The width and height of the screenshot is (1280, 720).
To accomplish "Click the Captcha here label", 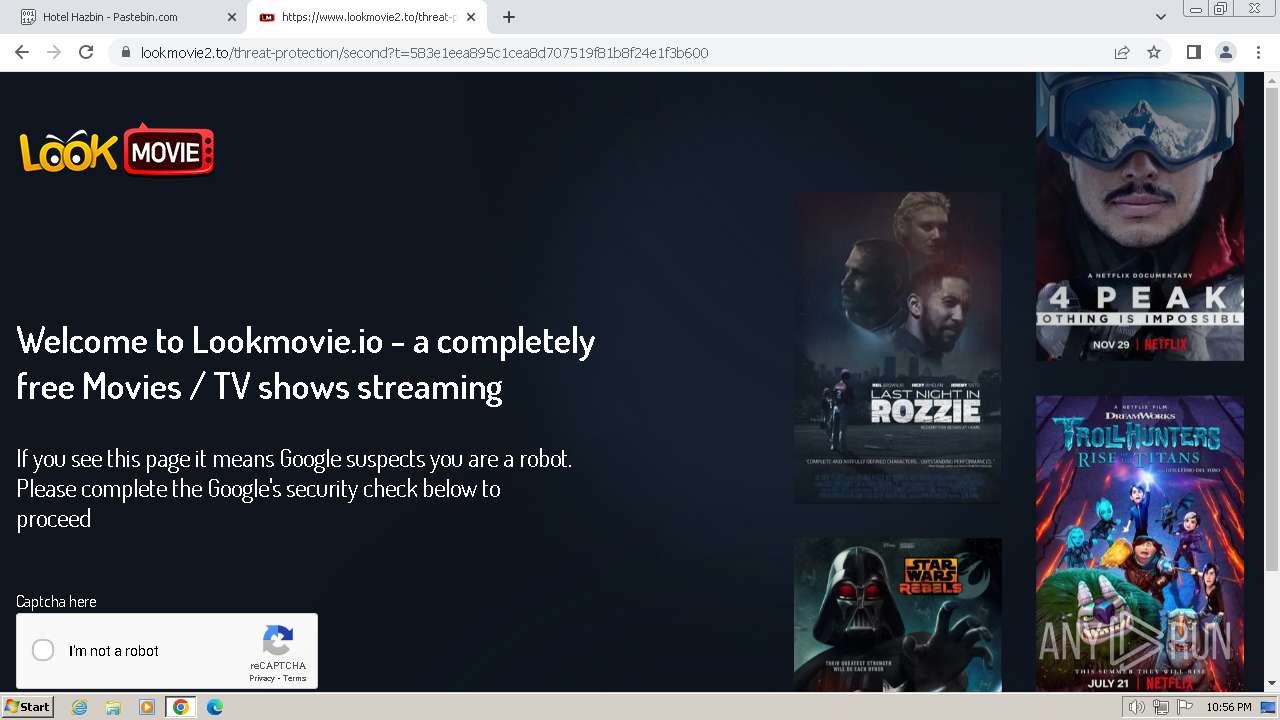I will 56,601.
